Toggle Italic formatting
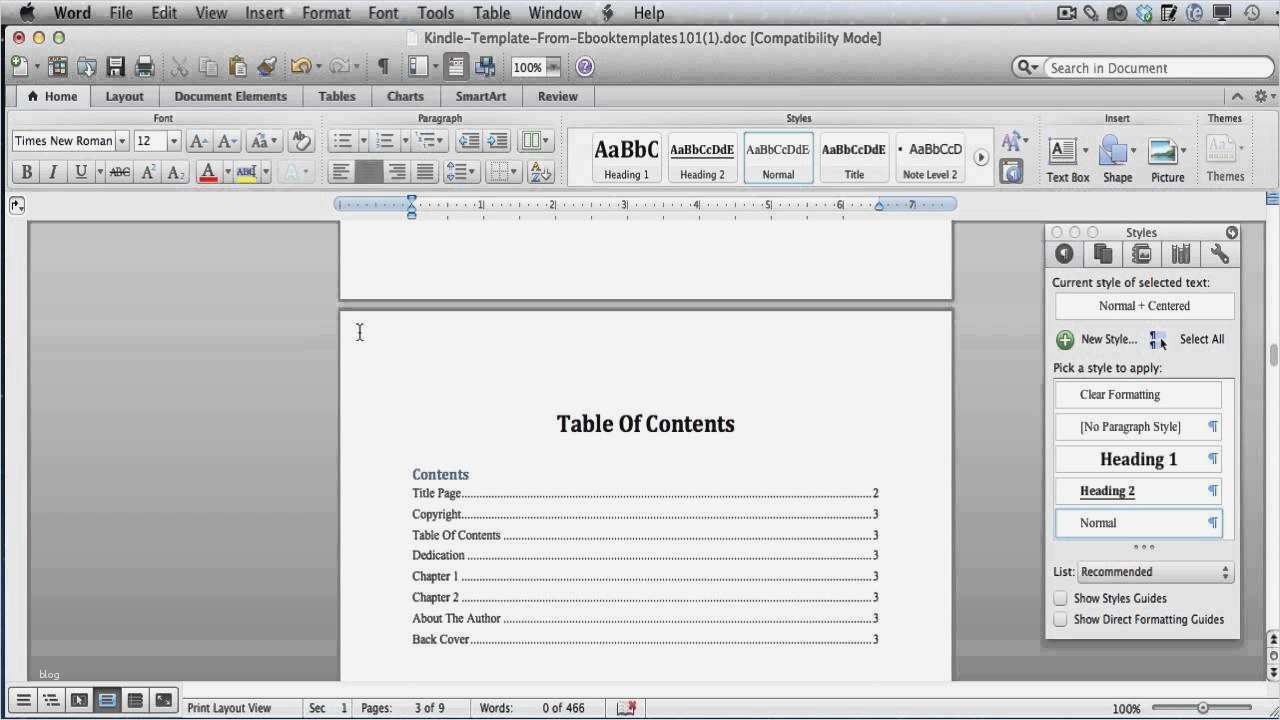The image size is (1280, 720). pyautogui.click(x=53, y=172)
